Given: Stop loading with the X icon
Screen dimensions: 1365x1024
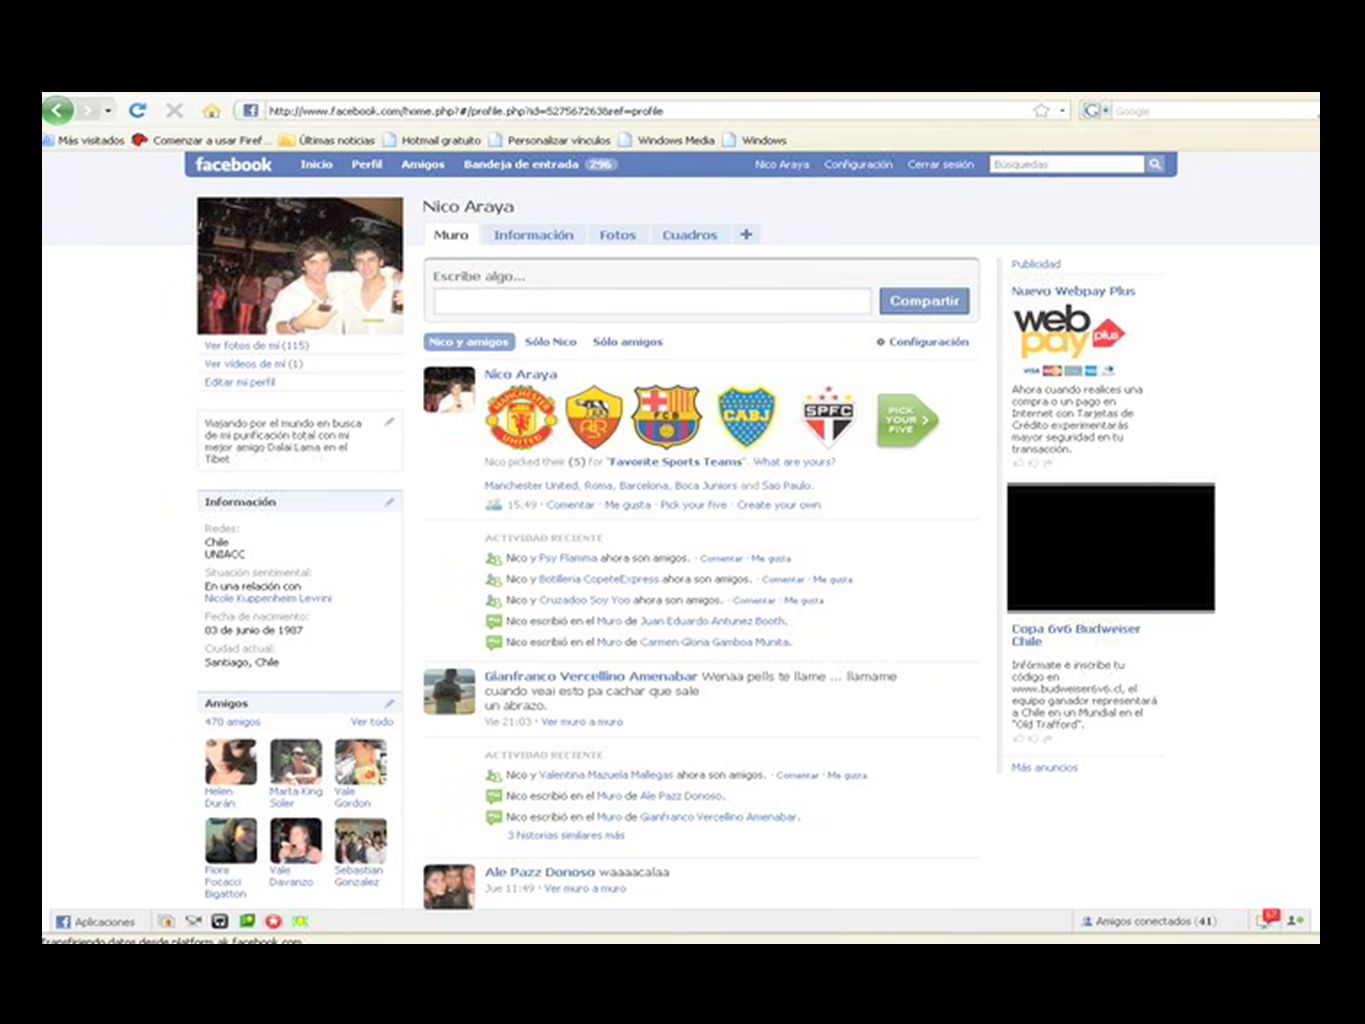Looking at the screenshot, I should coord(174,110).
